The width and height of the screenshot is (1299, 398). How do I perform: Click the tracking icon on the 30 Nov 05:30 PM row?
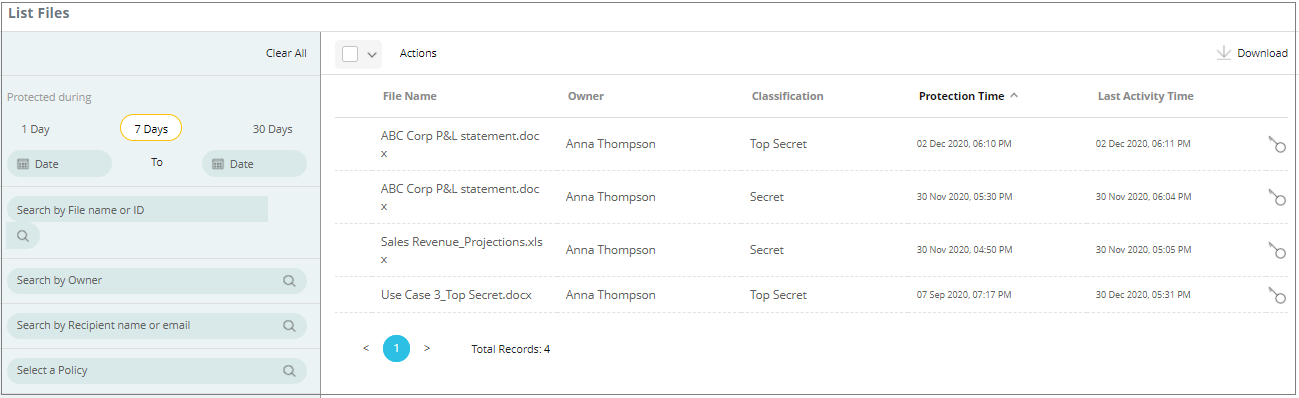point(1276,197)
